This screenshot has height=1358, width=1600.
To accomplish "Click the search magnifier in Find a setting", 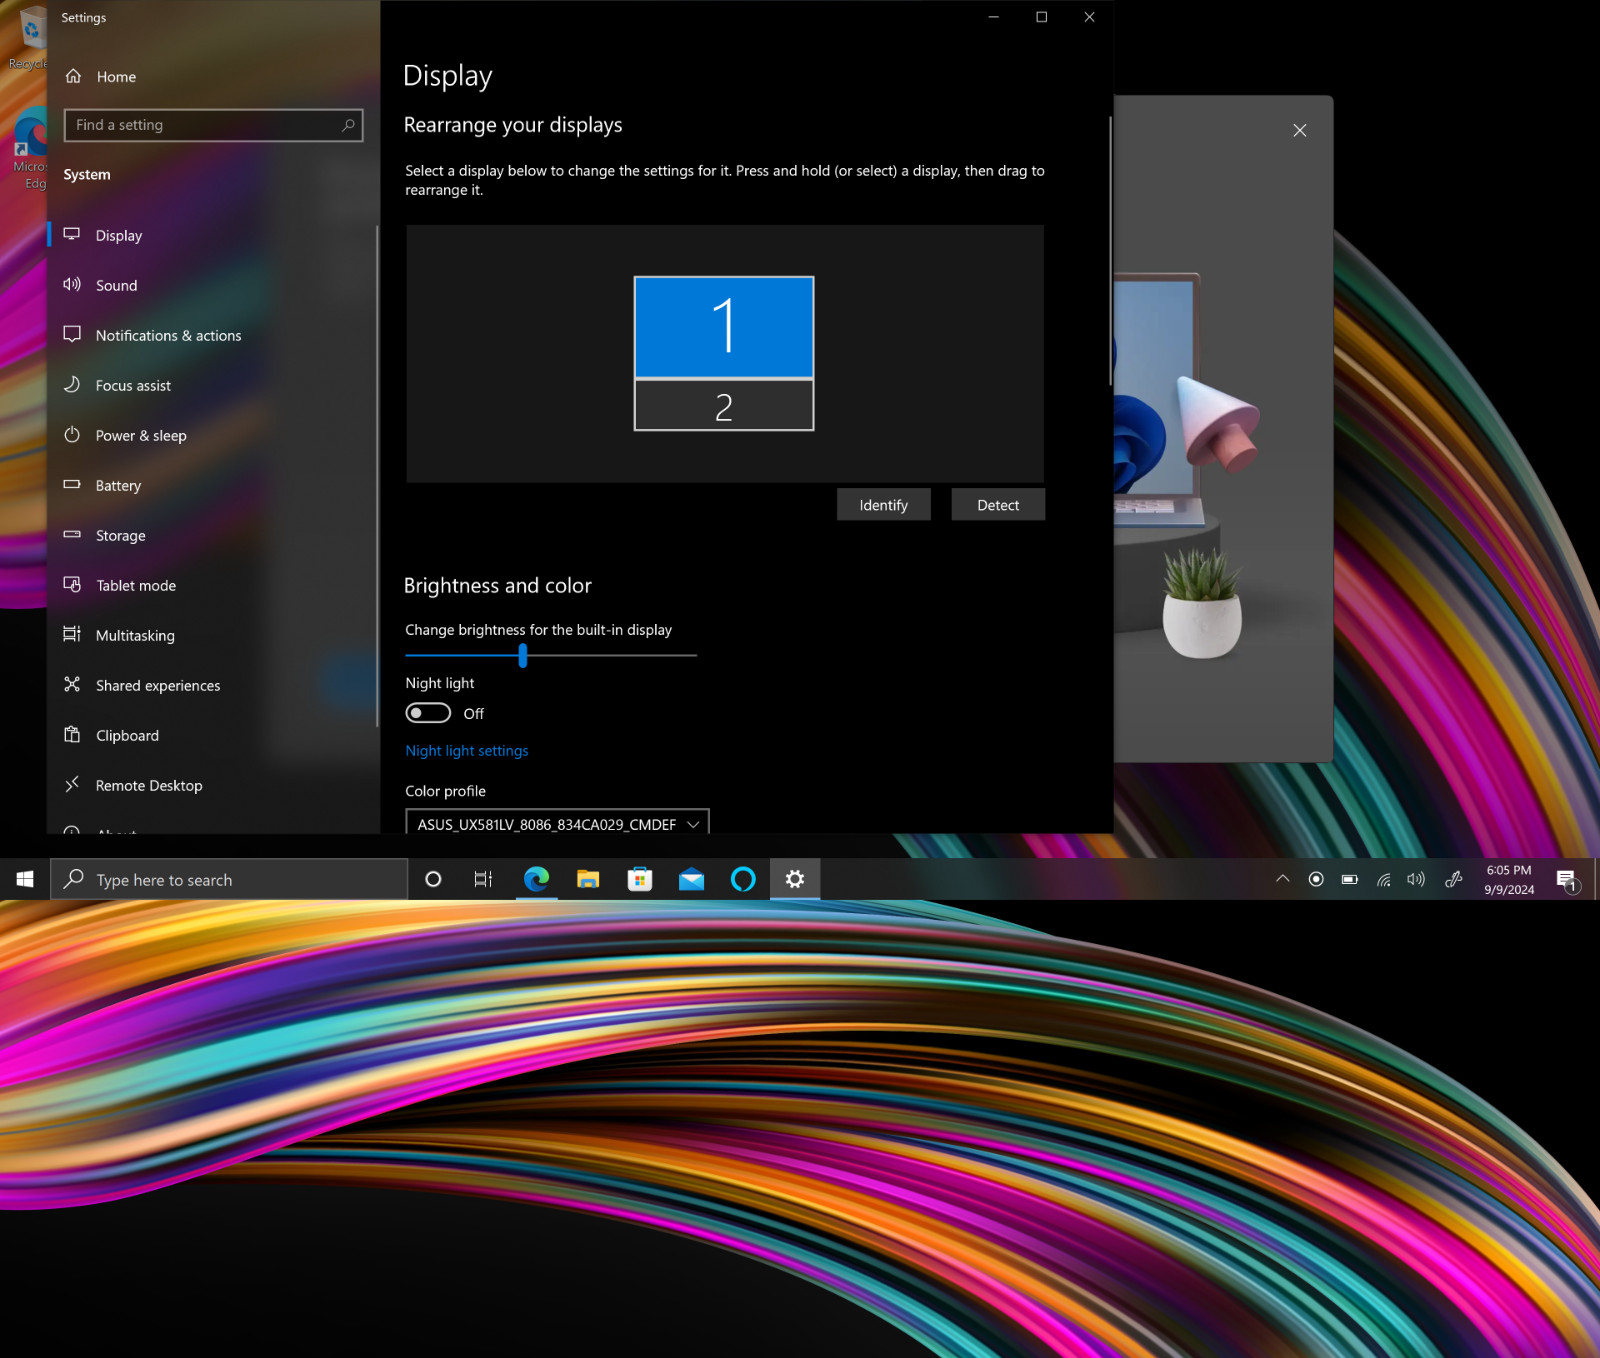I will (x=348, y=125).
